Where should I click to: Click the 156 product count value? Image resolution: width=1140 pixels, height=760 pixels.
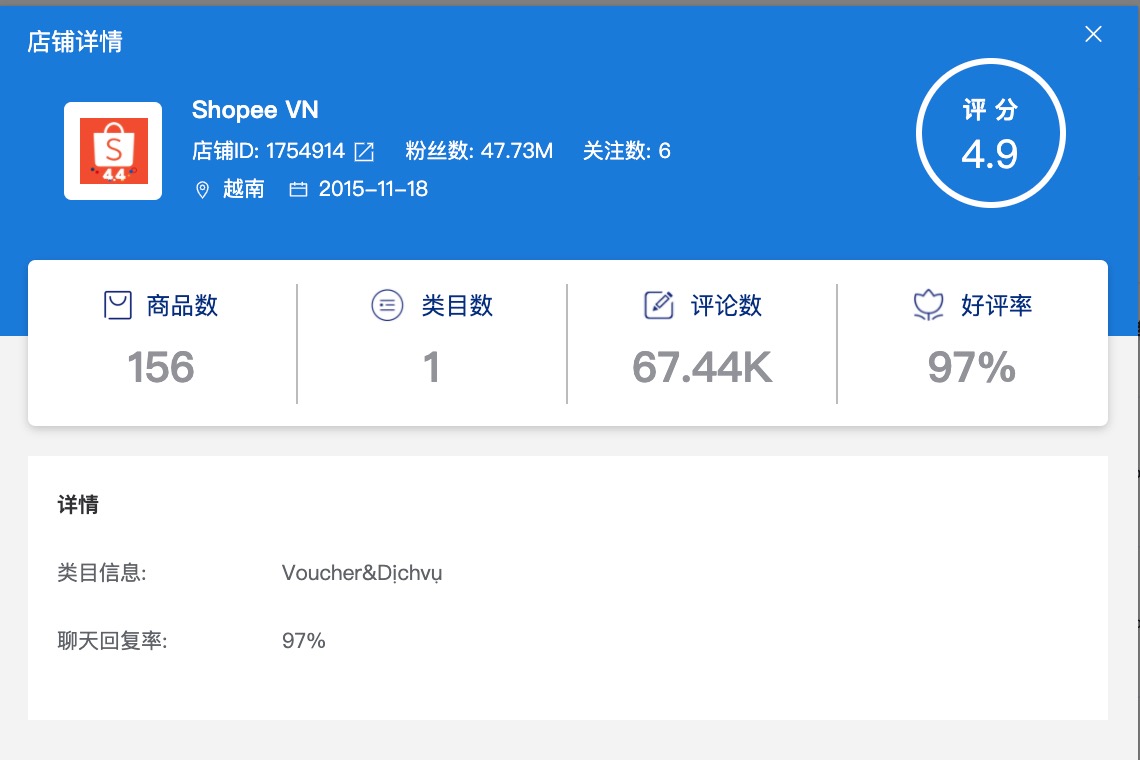pos(161,367)
